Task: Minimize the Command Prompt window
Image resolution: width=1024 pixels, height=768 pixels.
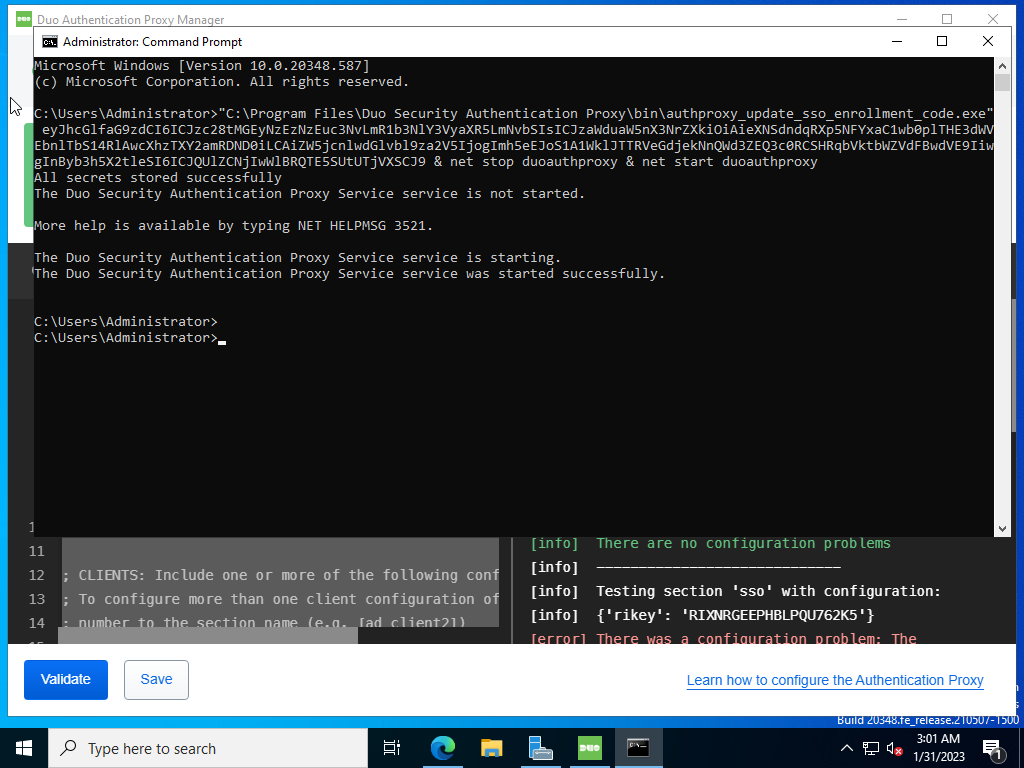Action: click(x=897, y=41)
